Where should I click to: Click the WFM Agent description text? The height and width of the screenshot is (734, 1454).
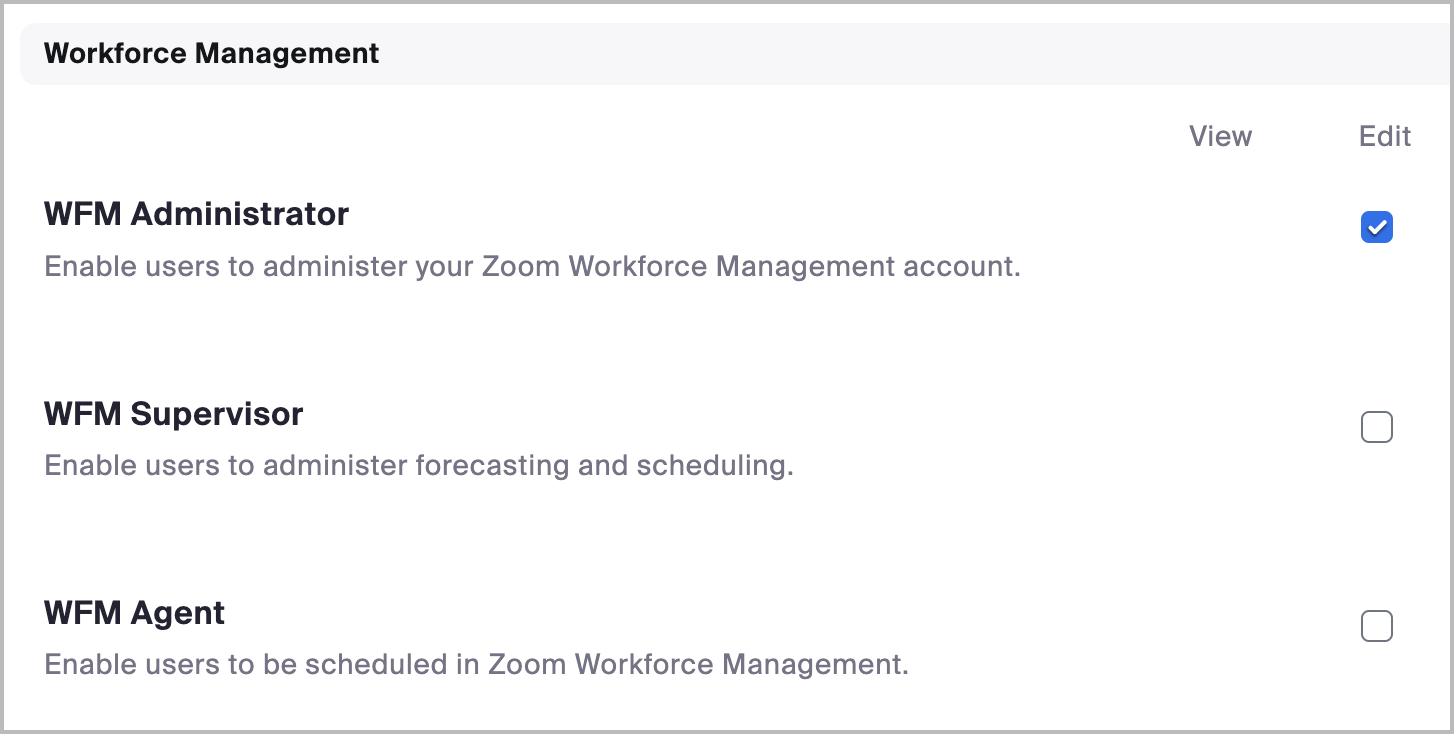476,665
